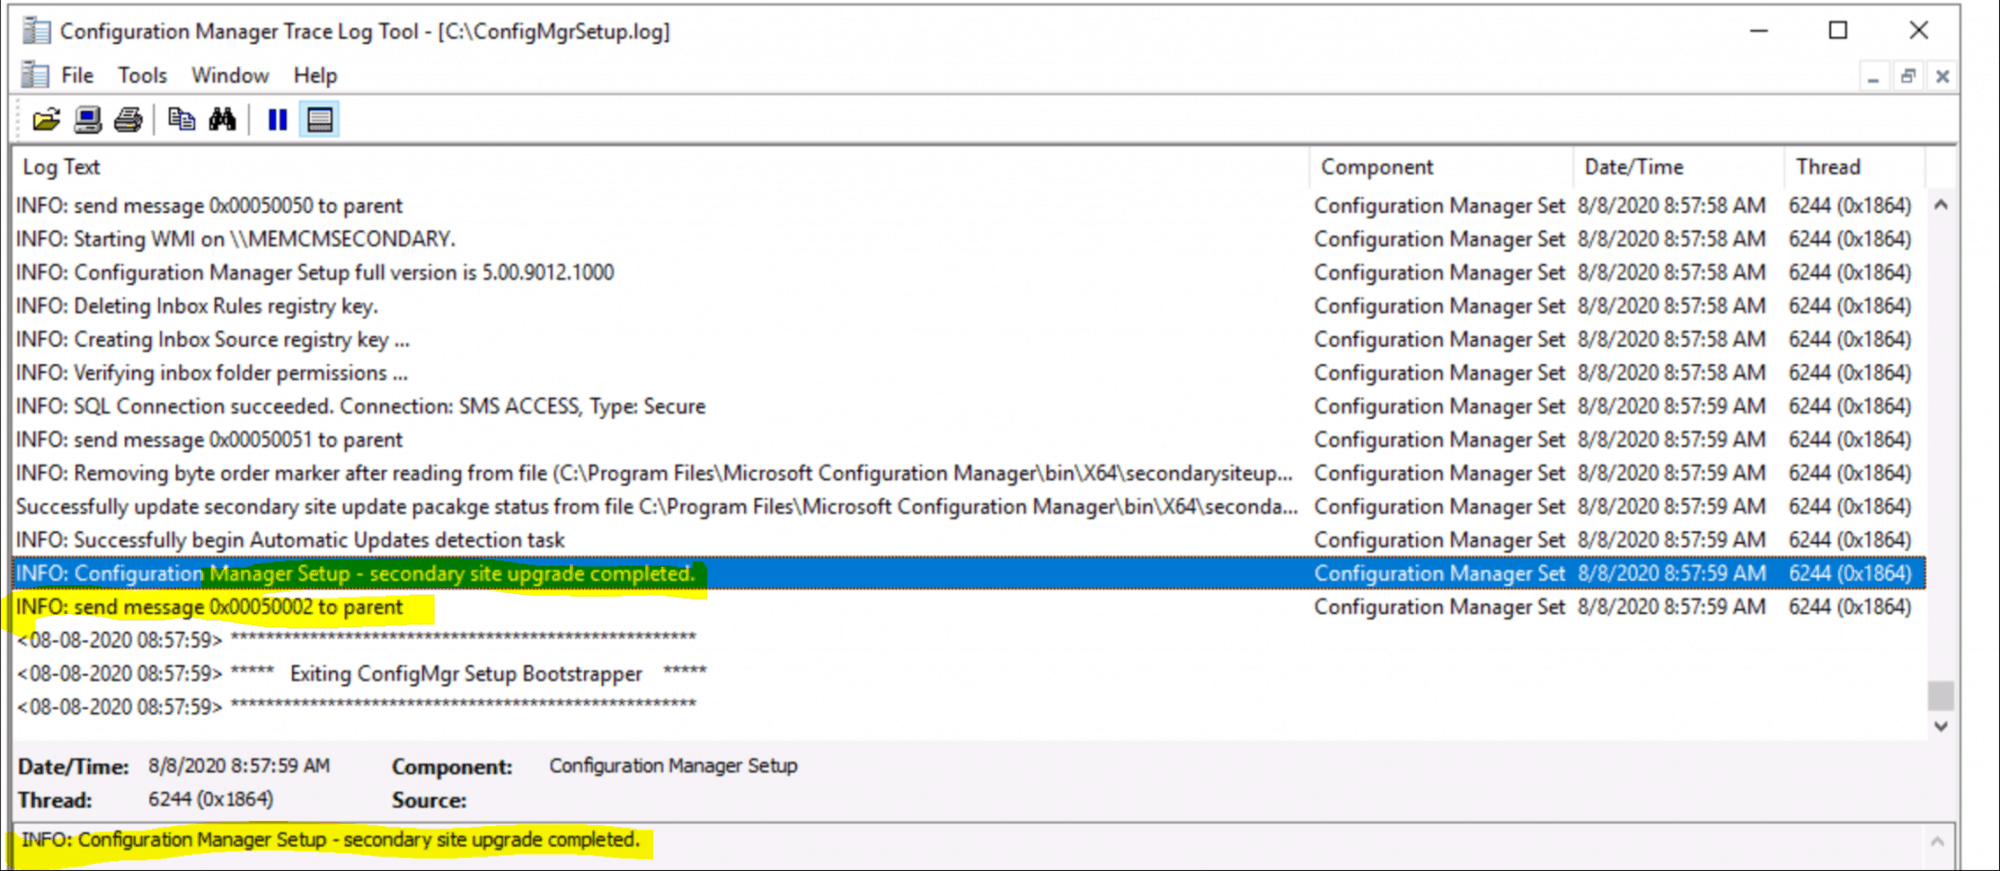Click the Thread column header
The image size is (2000, 871).
click(x=1827, y=167)
